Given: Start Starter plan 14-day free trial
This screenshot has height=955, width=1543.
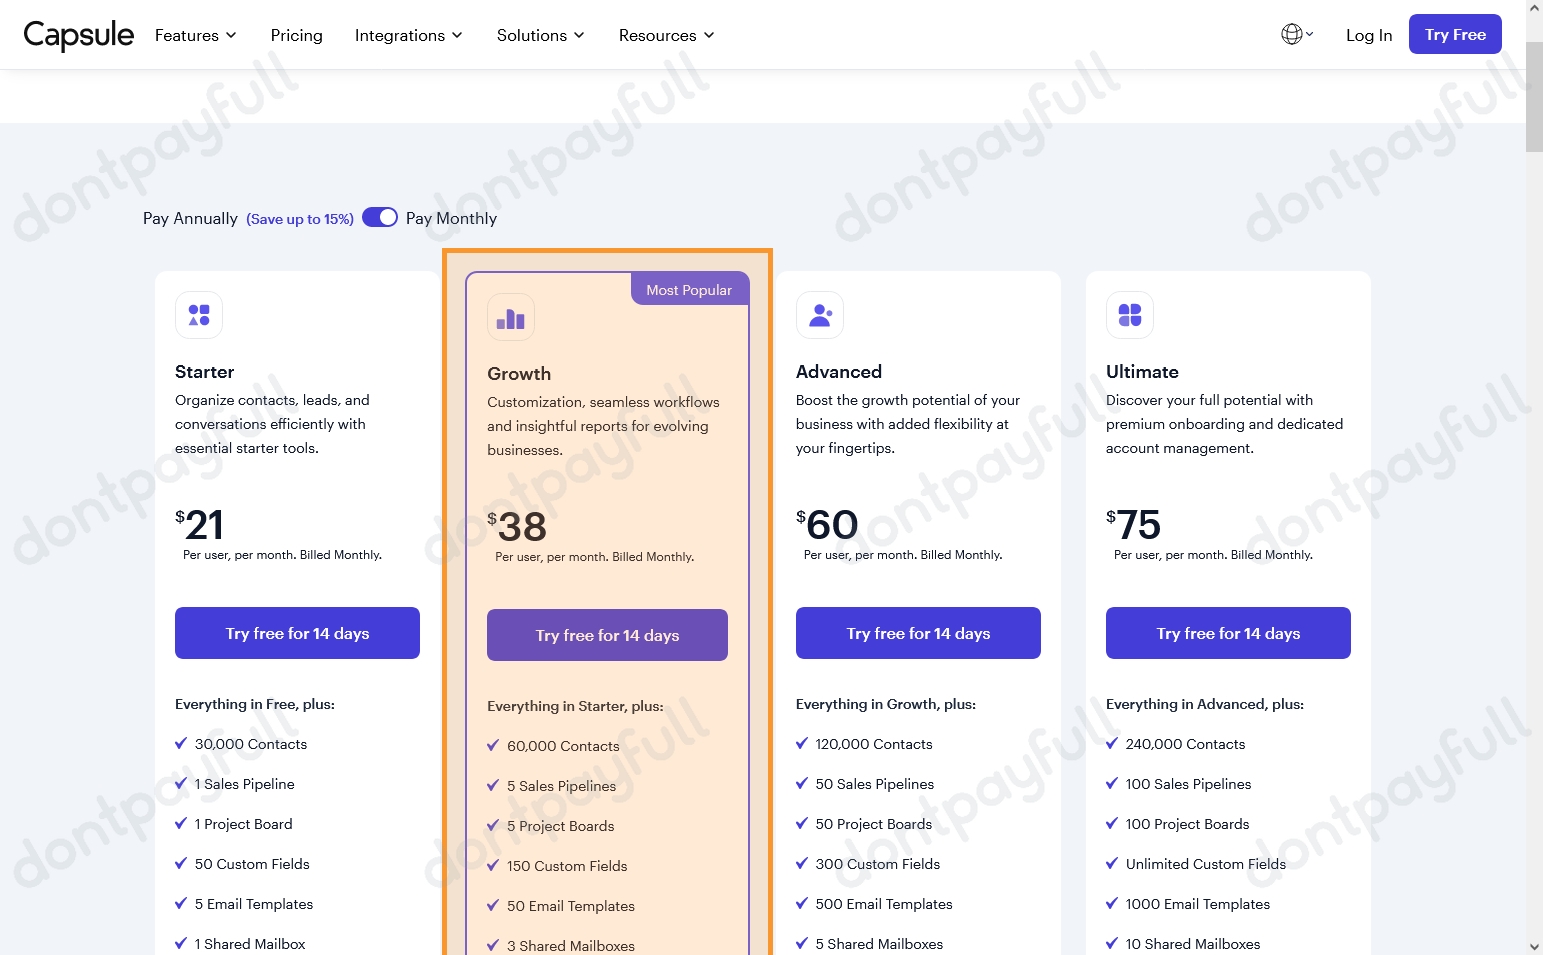Looking at the screenshot, I should point(296,632).
